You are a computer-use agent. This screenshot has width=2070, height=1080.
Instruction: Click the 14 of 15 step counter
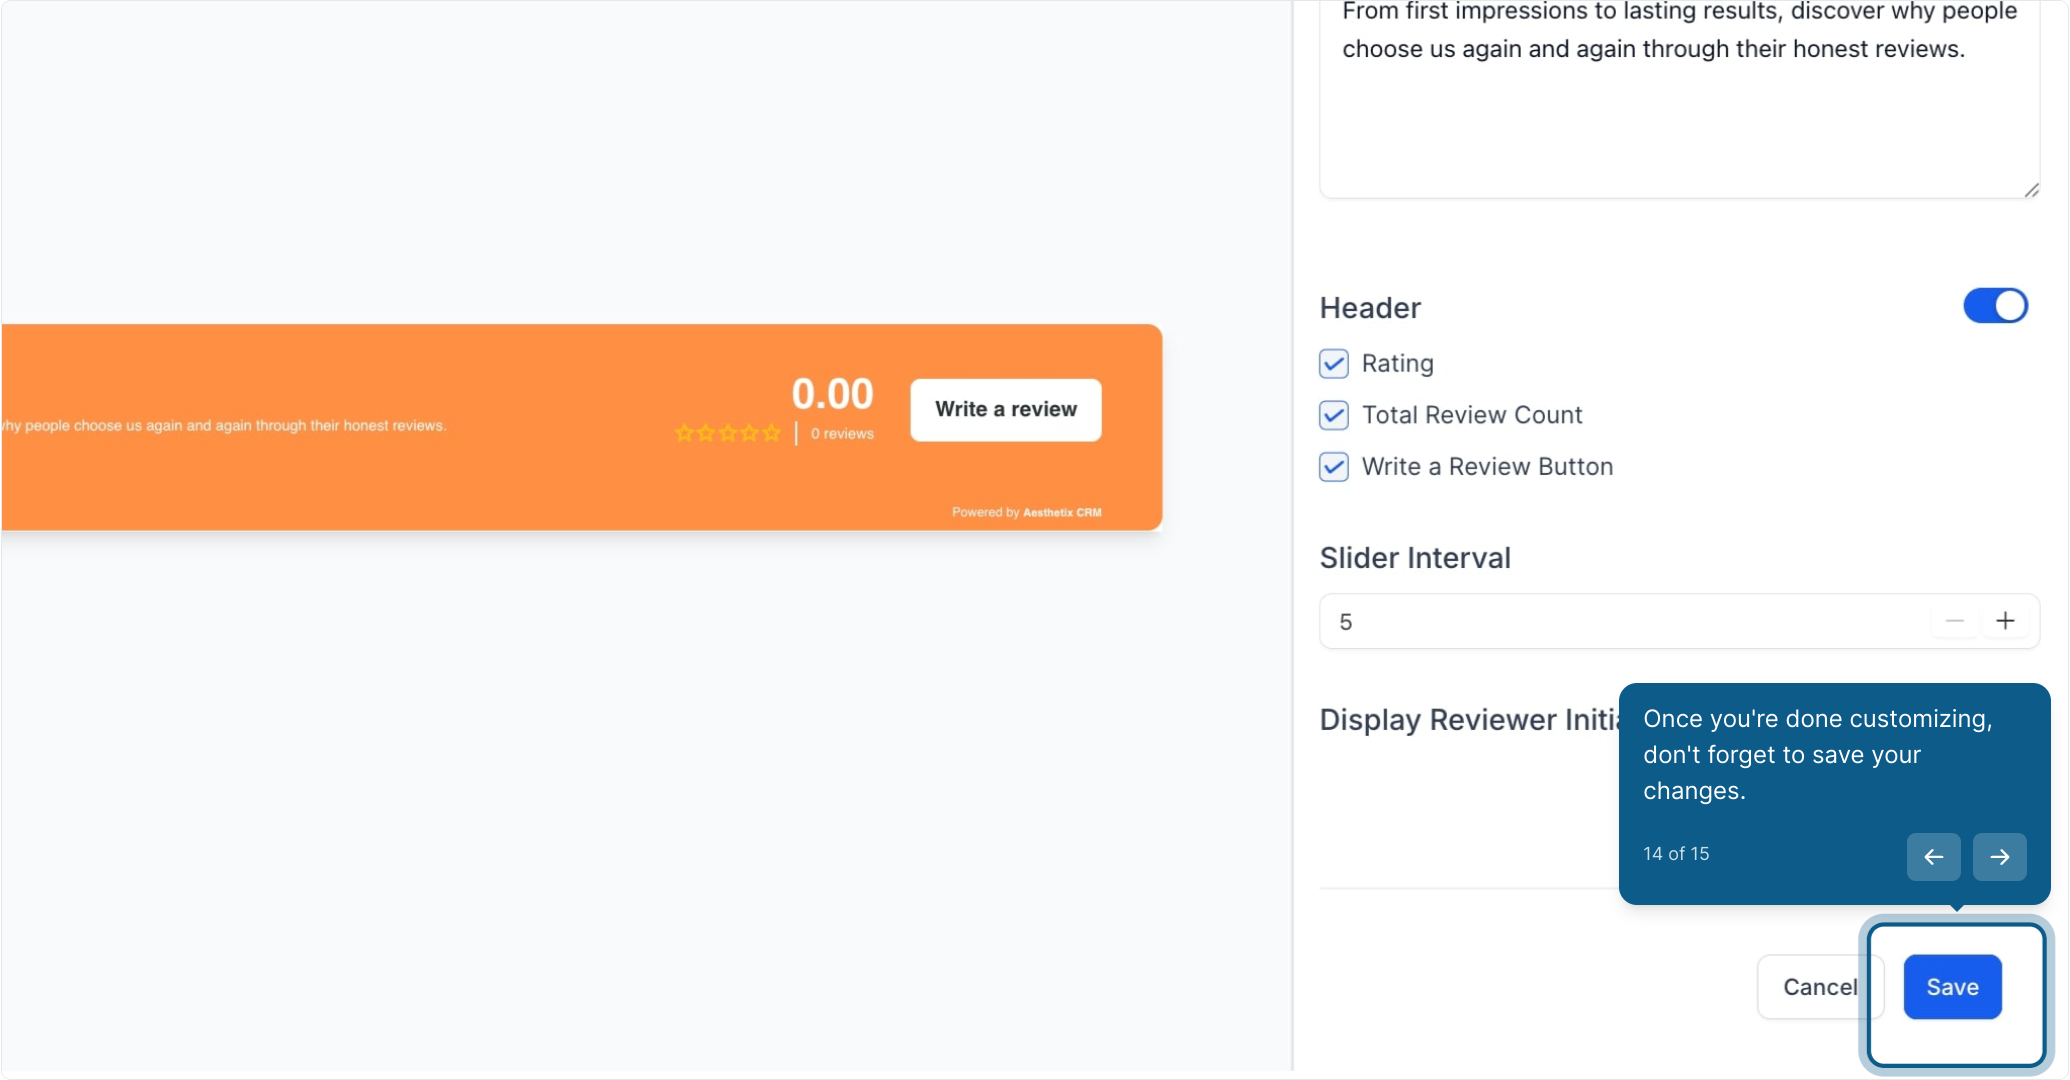tap(1676, 854)
